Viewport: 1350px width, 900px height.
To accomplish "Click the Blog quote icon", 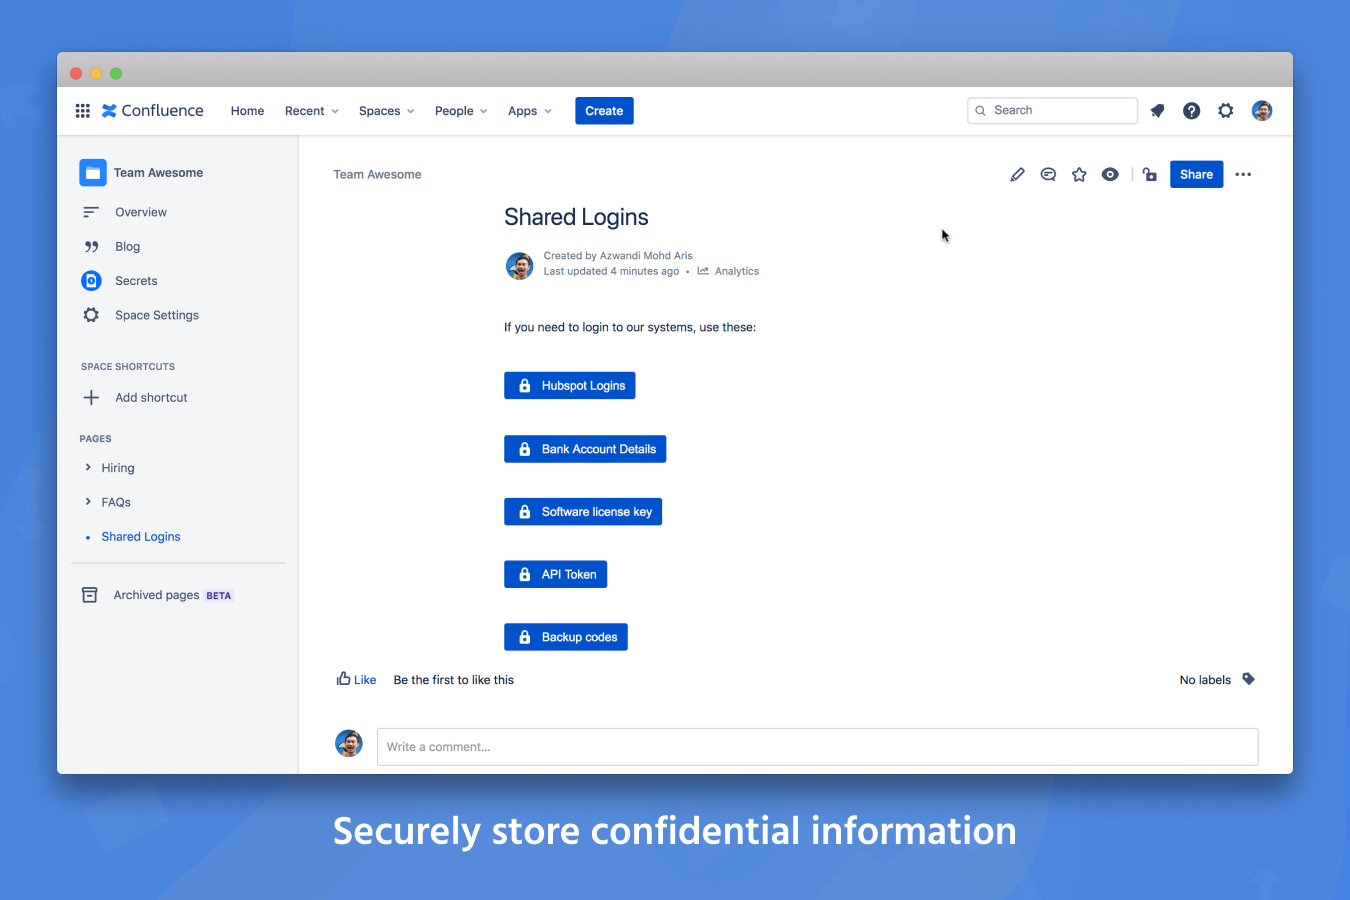I will tap(91, 246).
